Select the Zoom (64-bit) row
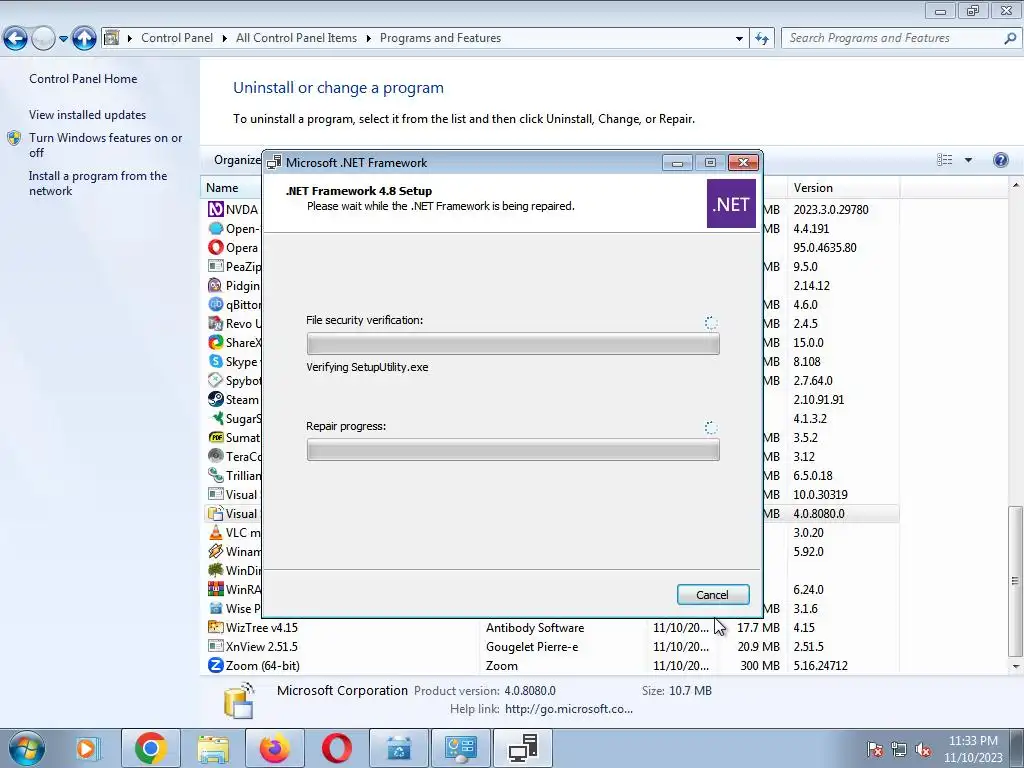1024x768 pixels. pos(552,665)
